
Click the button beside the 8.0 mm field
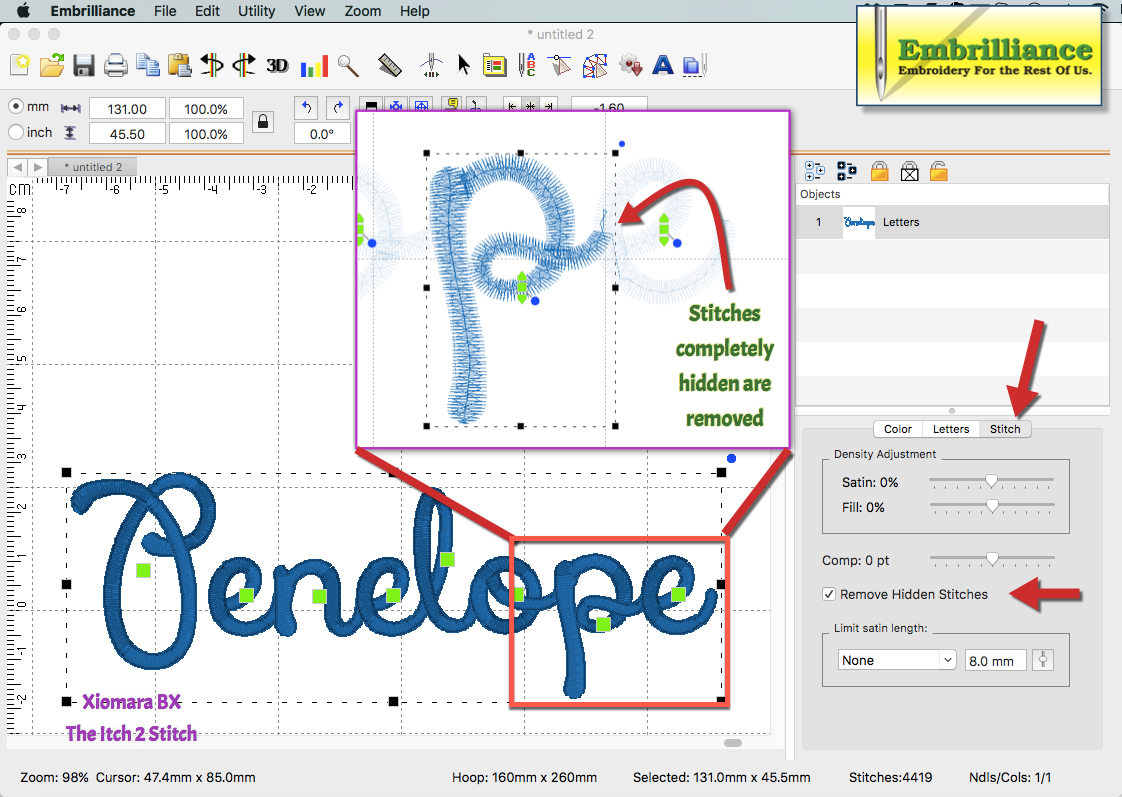(x=1043, y=660)
